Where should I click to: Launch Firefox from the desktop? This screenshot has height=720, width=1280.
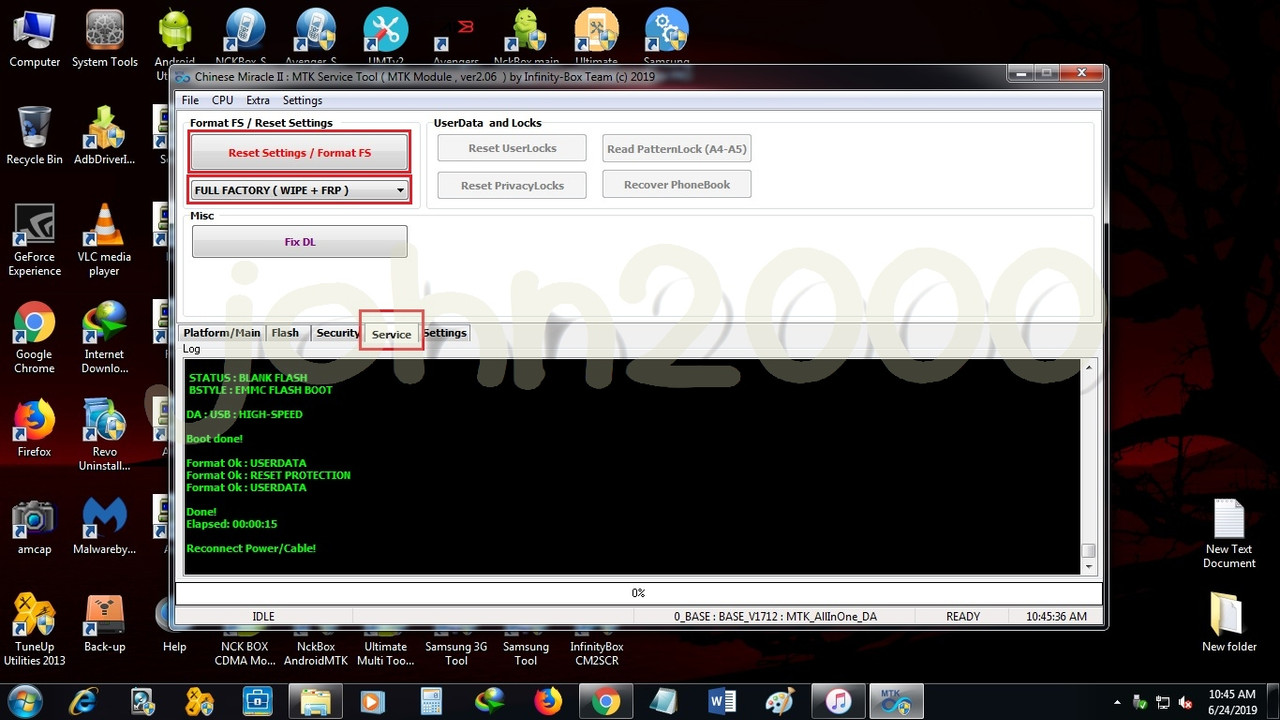point(34,429)
